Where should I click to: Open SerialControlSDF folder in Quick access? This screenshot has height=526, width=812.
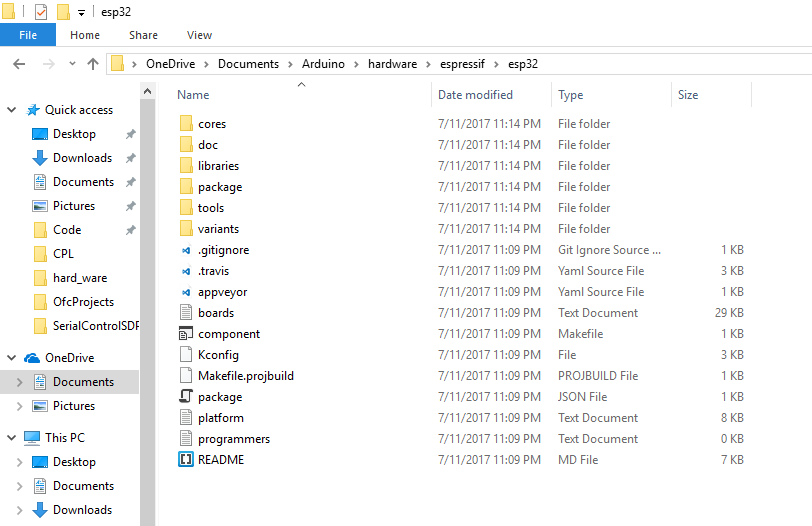[96, 326]
